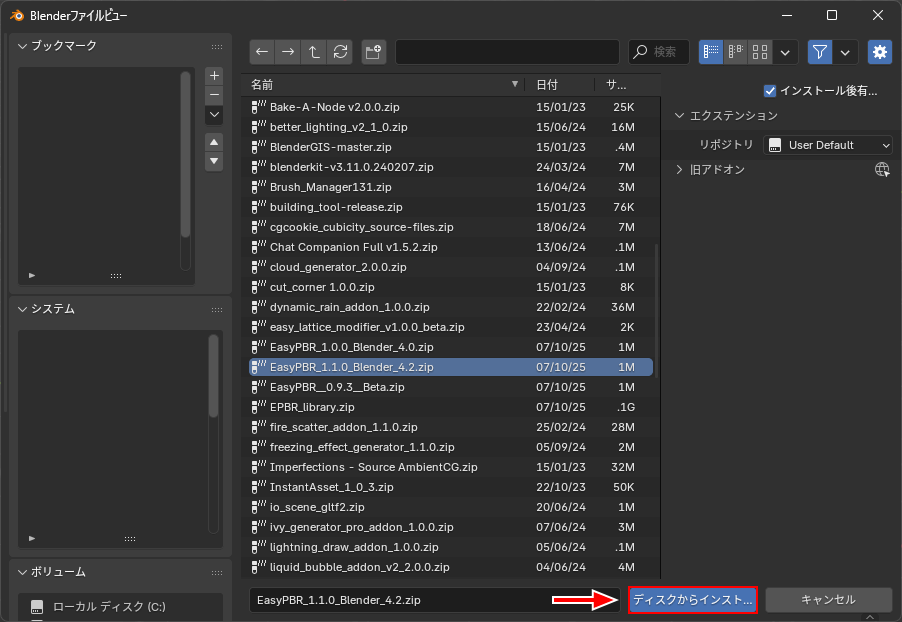Sort files by 日付 column header

(x=547, y=85)
